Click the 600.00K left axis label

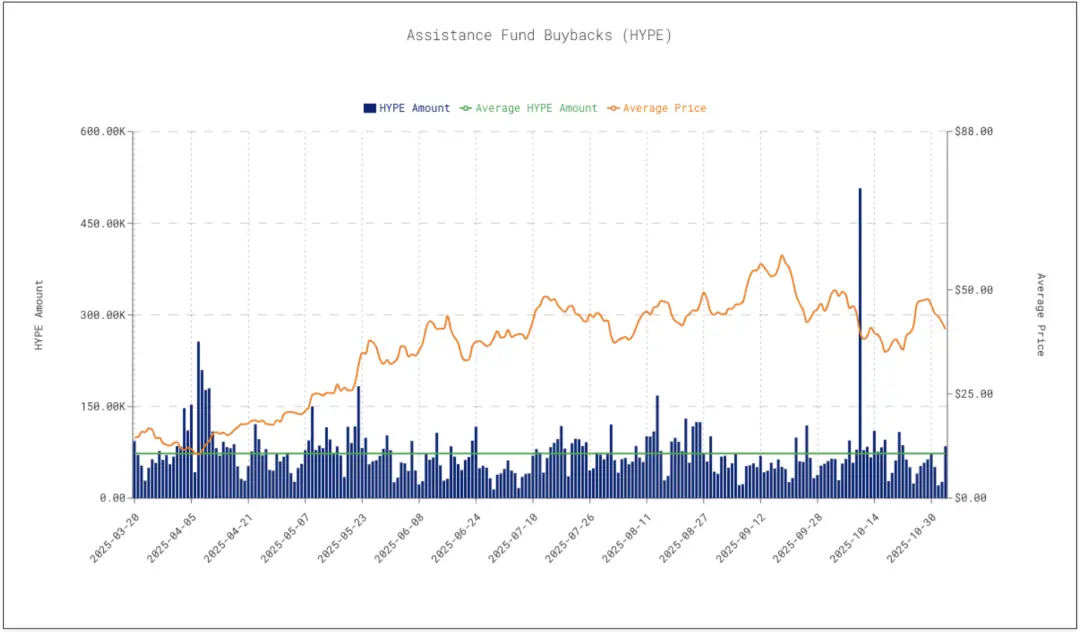(101, 132)
